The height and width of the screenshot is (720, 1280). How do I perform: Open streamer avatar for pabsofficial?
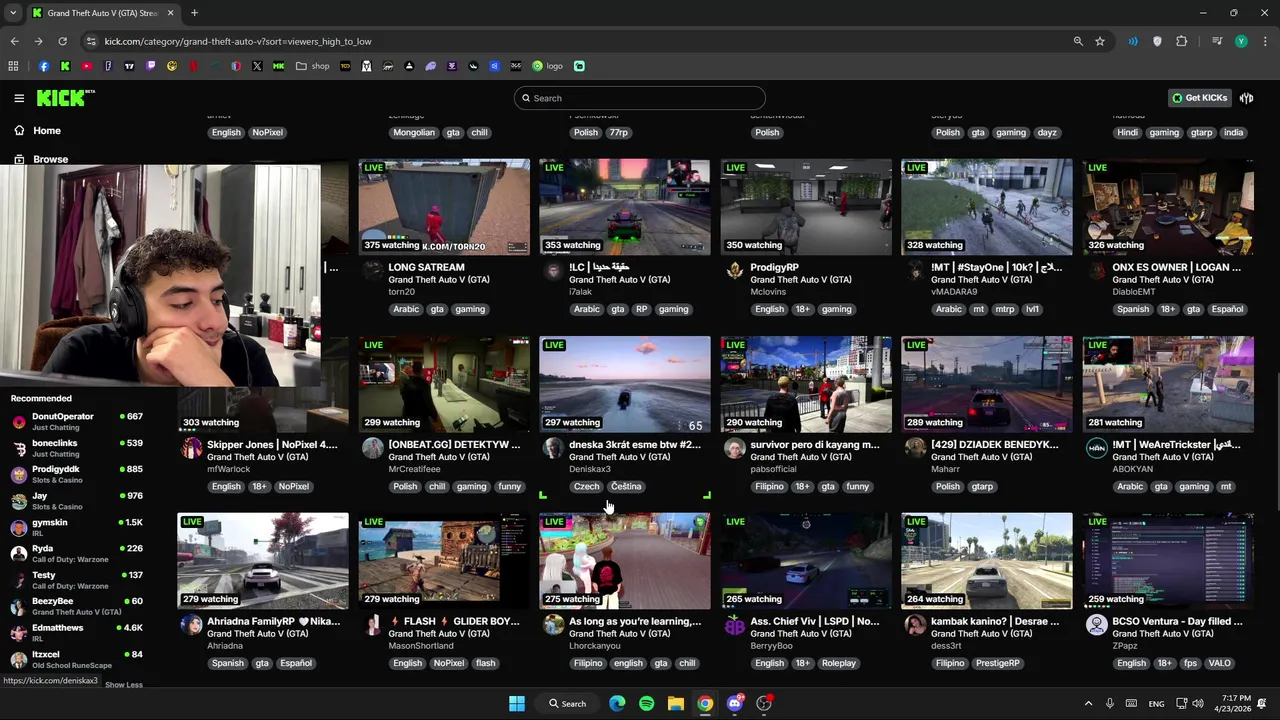735,448
